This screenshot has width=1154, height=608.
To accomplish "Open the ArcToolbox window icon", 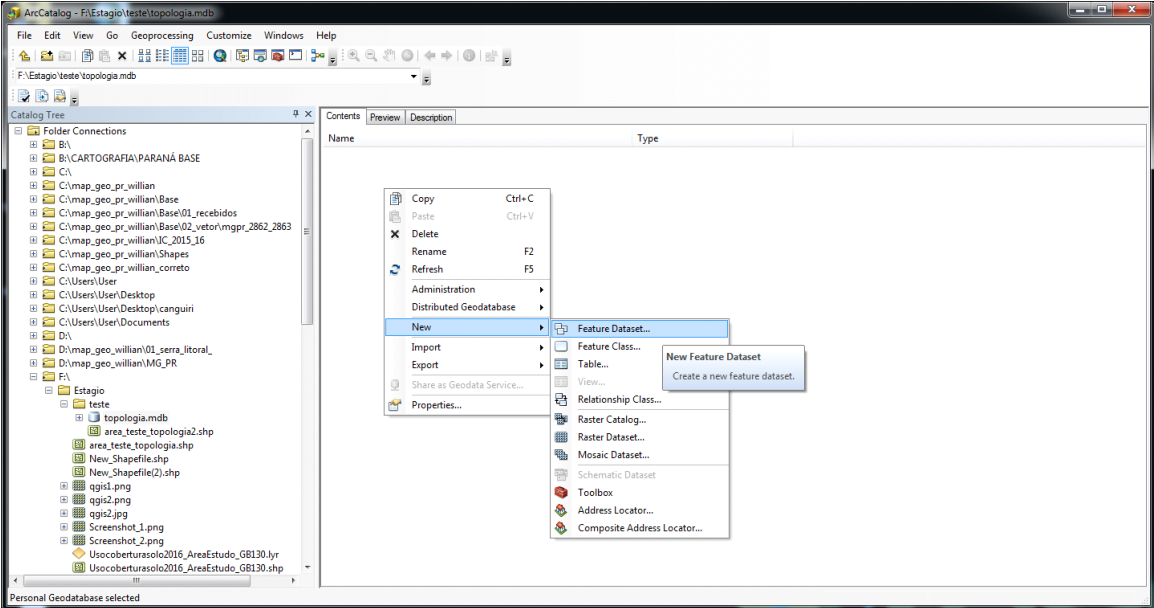I will tap(277, 56).
